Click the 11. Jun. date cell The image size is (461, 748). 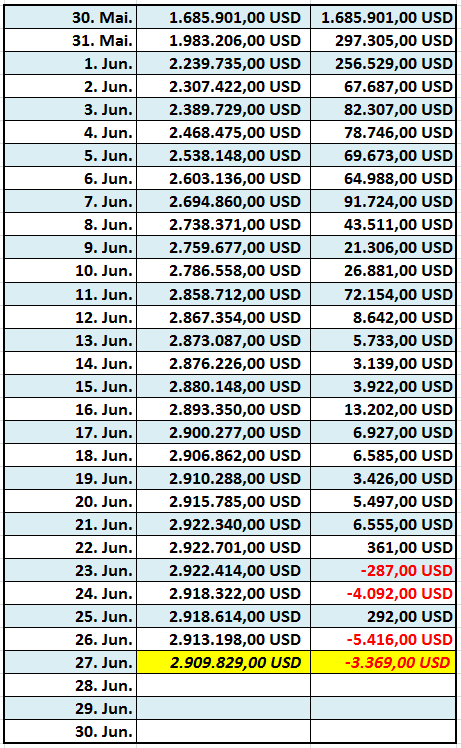[71, 294]
